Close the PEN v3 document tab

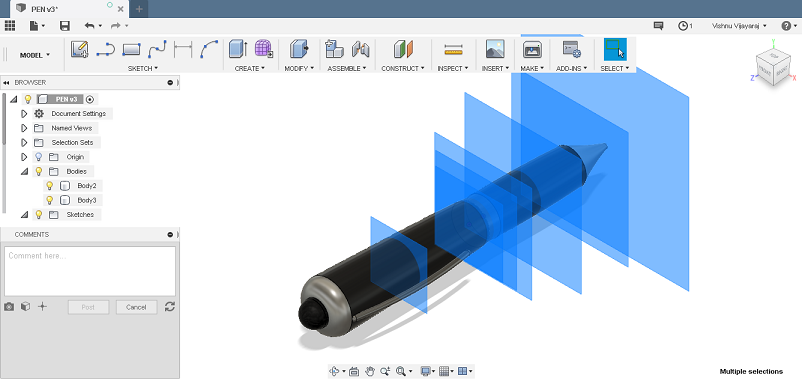tap(121, 9)
